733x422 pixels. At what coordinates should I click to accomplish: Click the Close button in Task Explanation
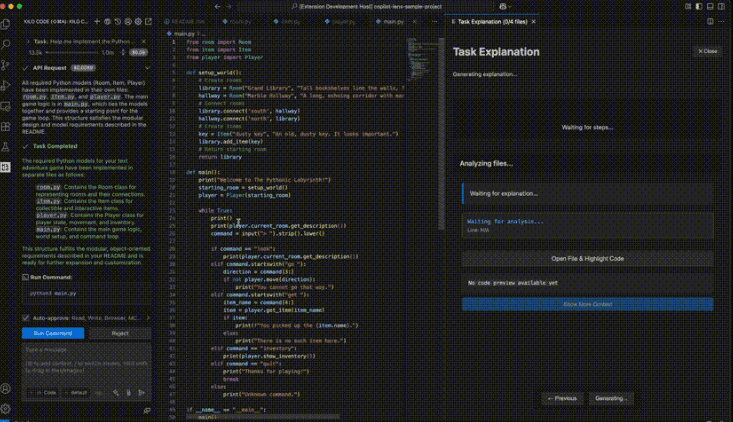(707, 51)
